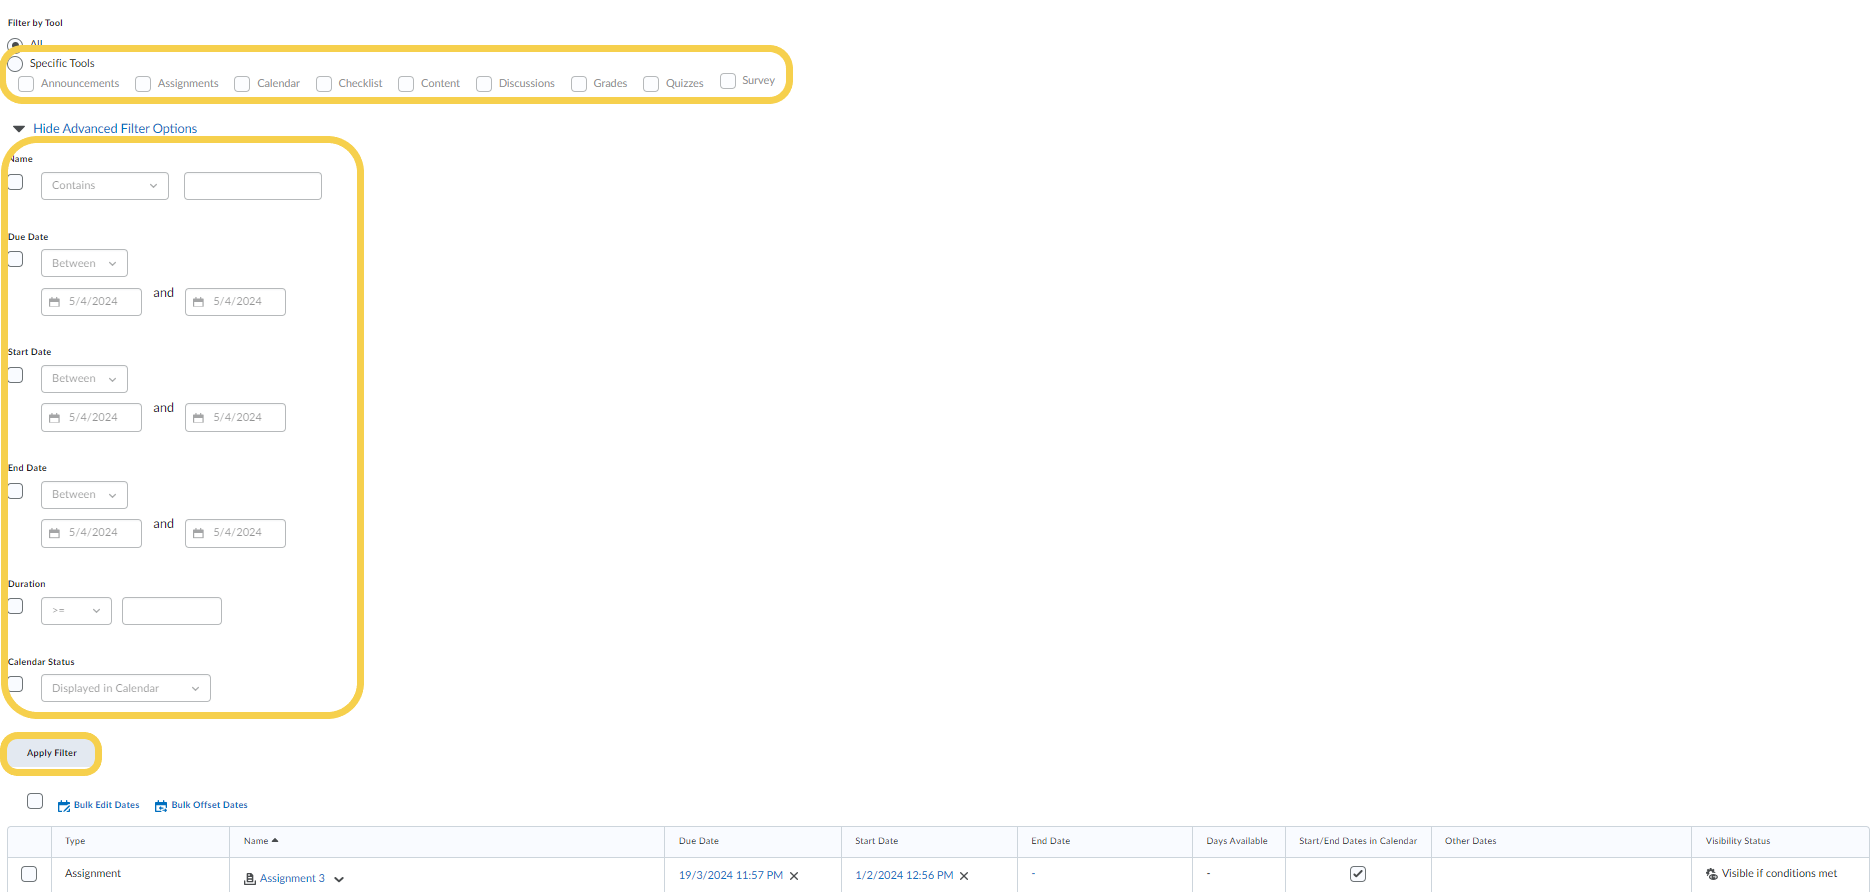Click the visibility conditions status icon
Screen dimensions: 1873x892
pyautogui.click(x=1711, y=874)
